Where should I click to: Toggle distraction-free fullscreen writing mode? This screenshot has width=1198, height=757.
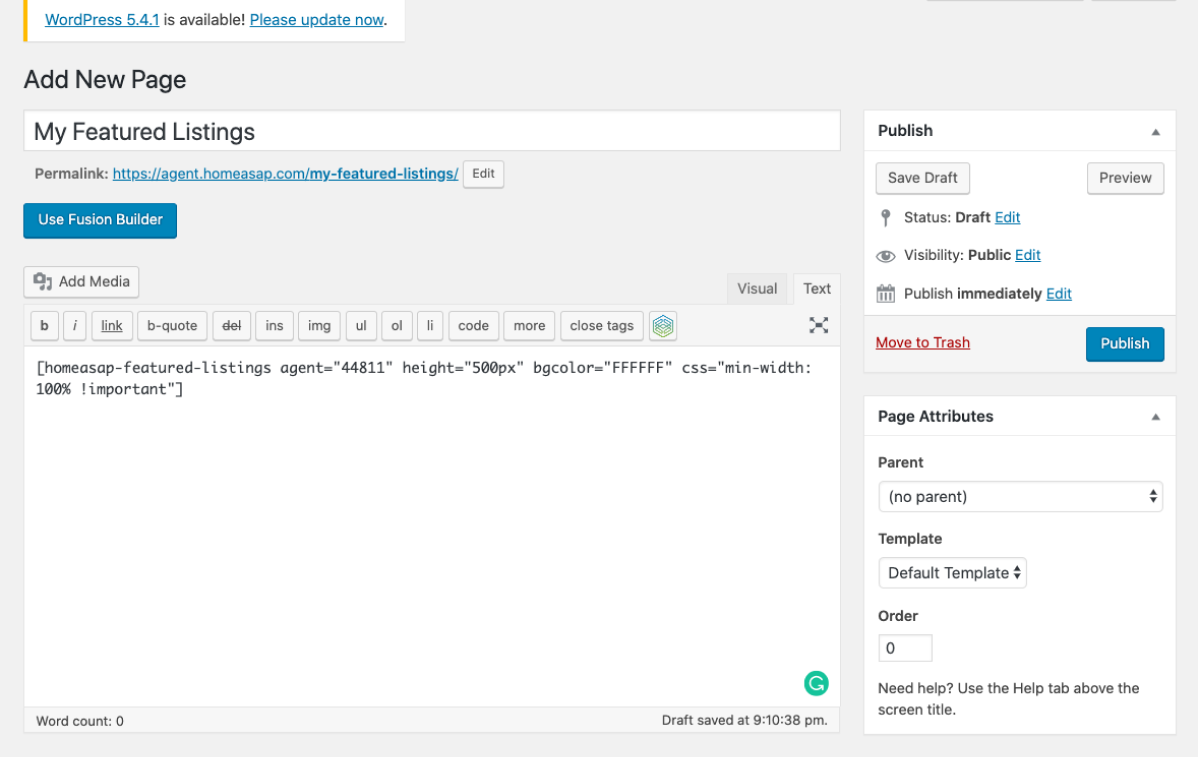click(x=818, y=325)
